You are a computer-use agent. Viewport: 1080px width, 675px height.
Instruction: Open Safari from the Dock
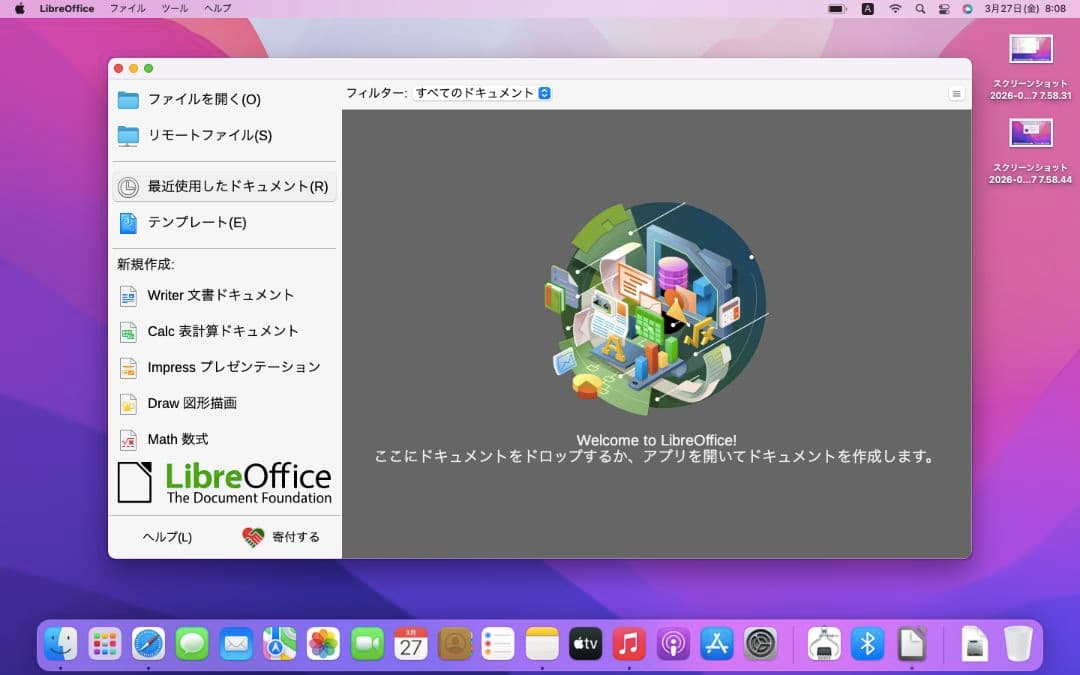(149, 644)
